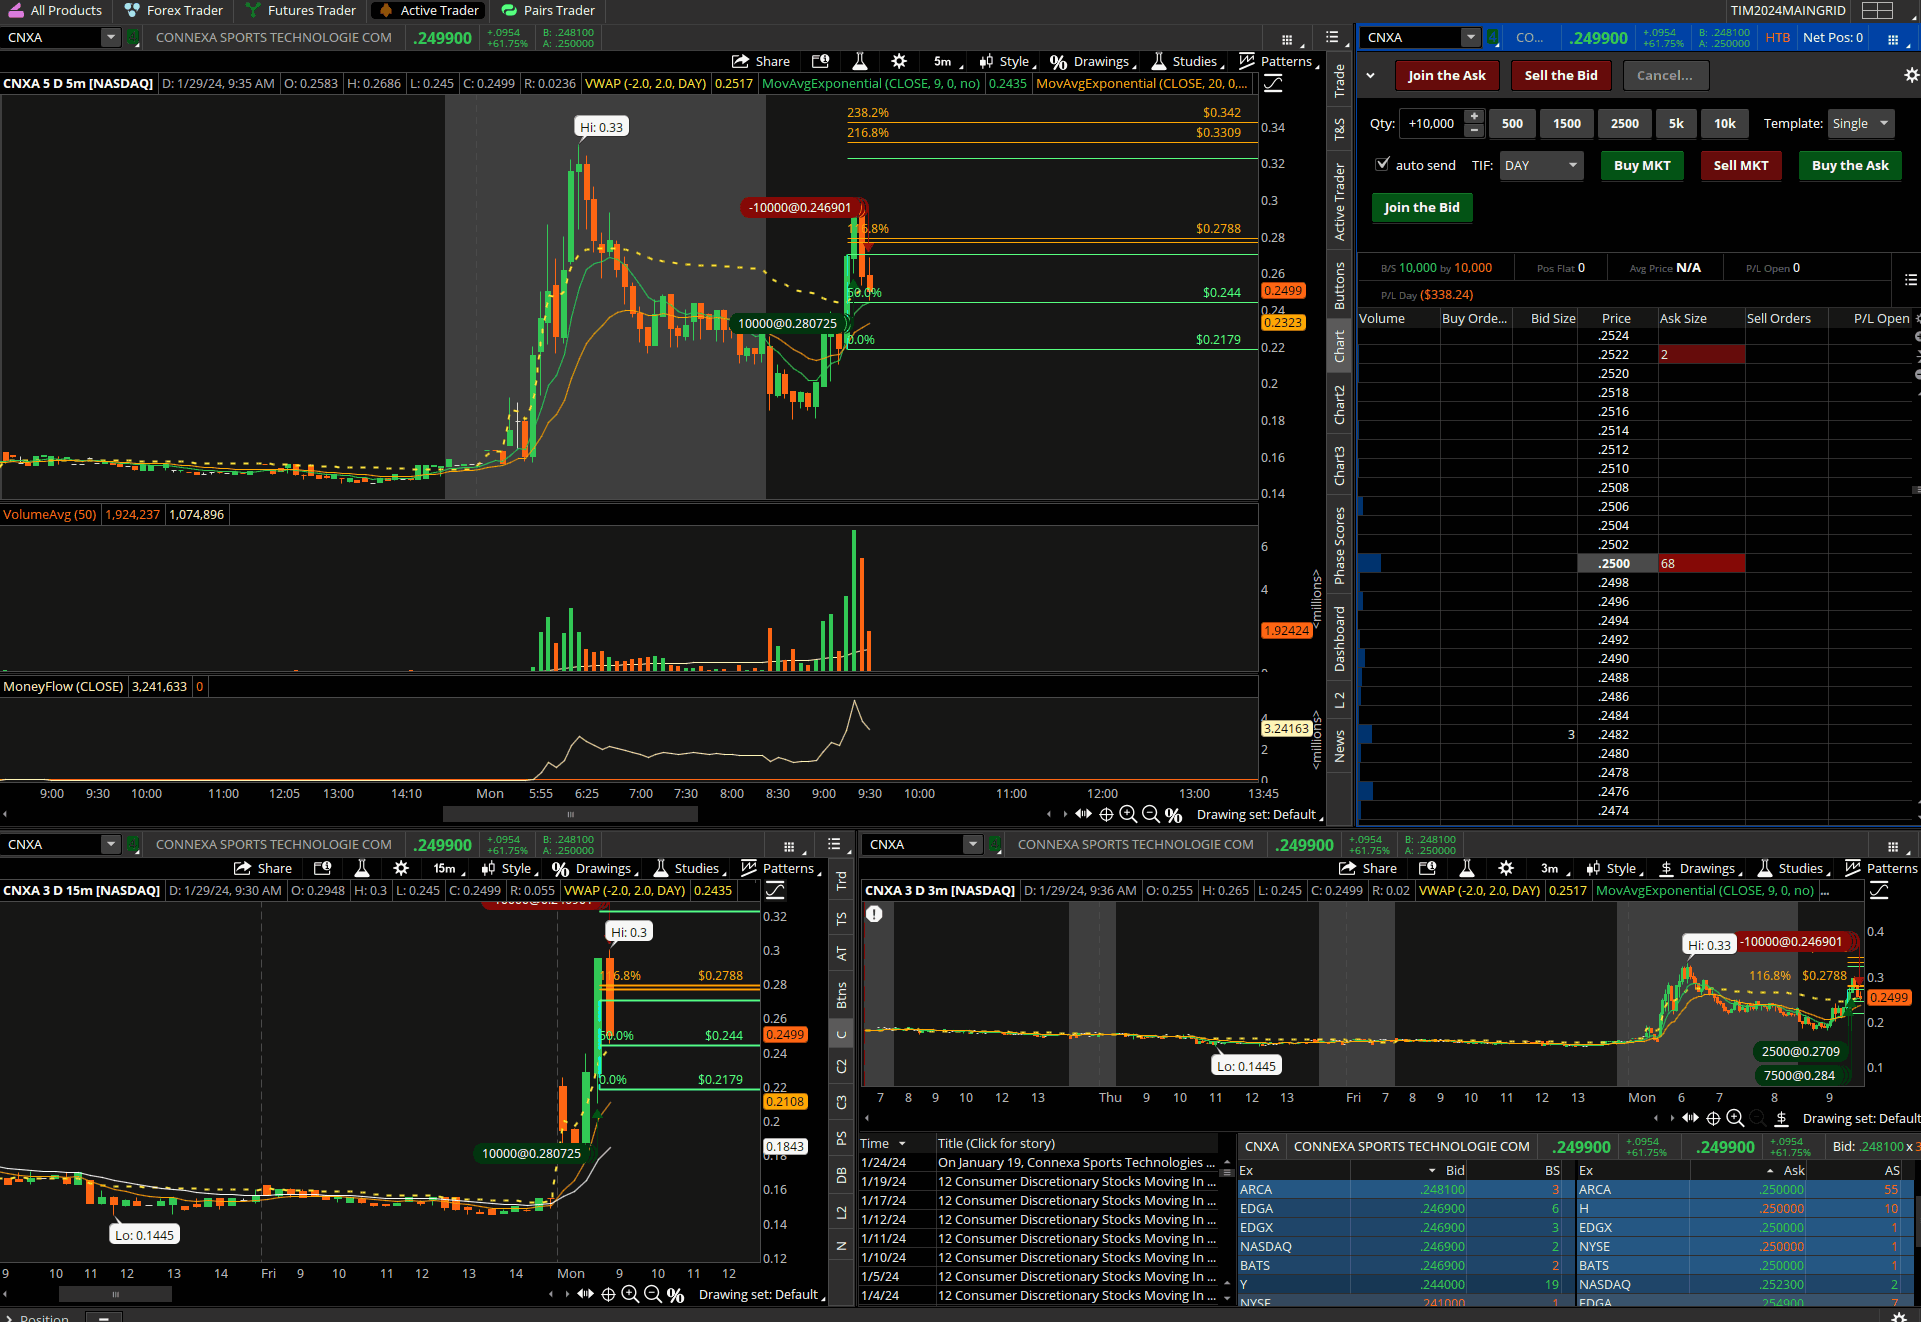Click crosshair pan icon below main chart

click(1106, 814)
